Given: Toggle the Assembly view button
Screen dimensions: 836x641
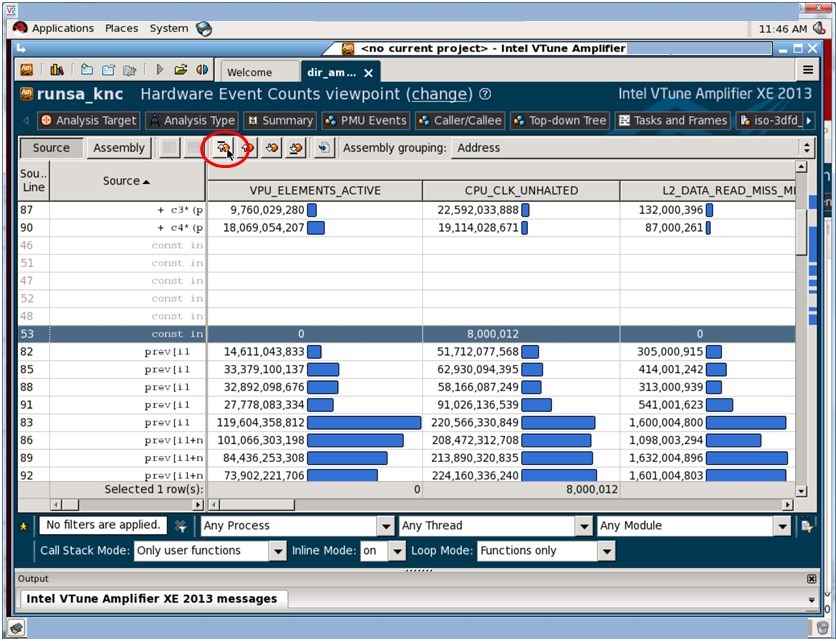Looking at the screenshot, I should click(119, 148).
